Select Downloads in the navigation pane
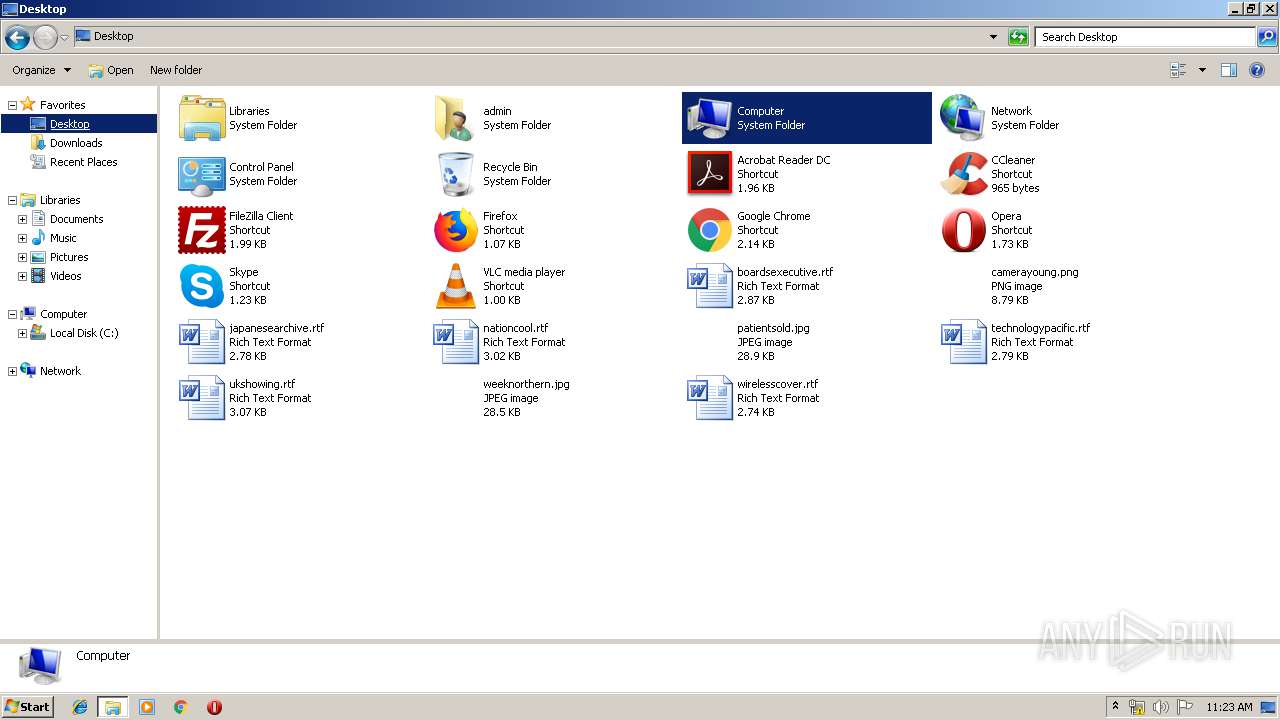This screenshot has width=1280, height=720. (76, 143)
